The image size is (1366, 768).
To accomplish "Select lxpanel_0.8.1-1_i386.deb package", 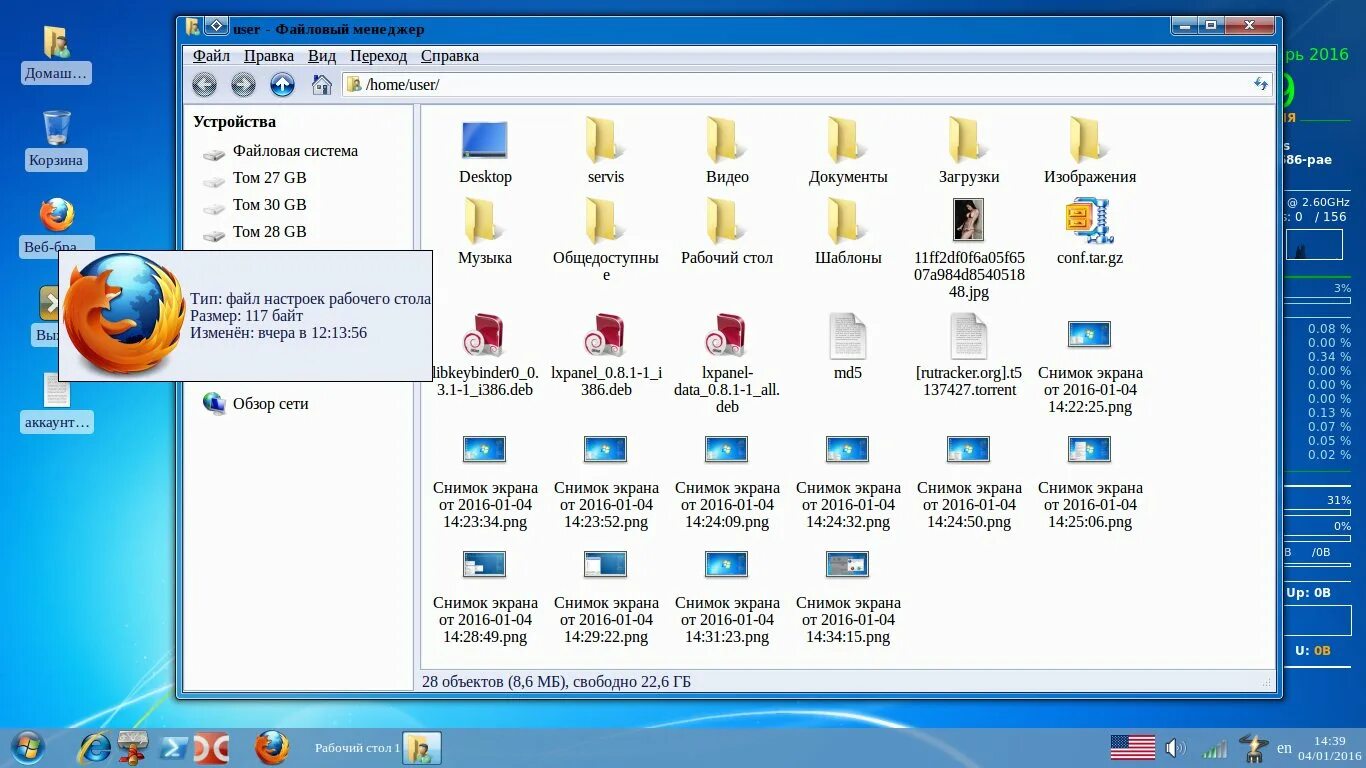I will [606, 355].
